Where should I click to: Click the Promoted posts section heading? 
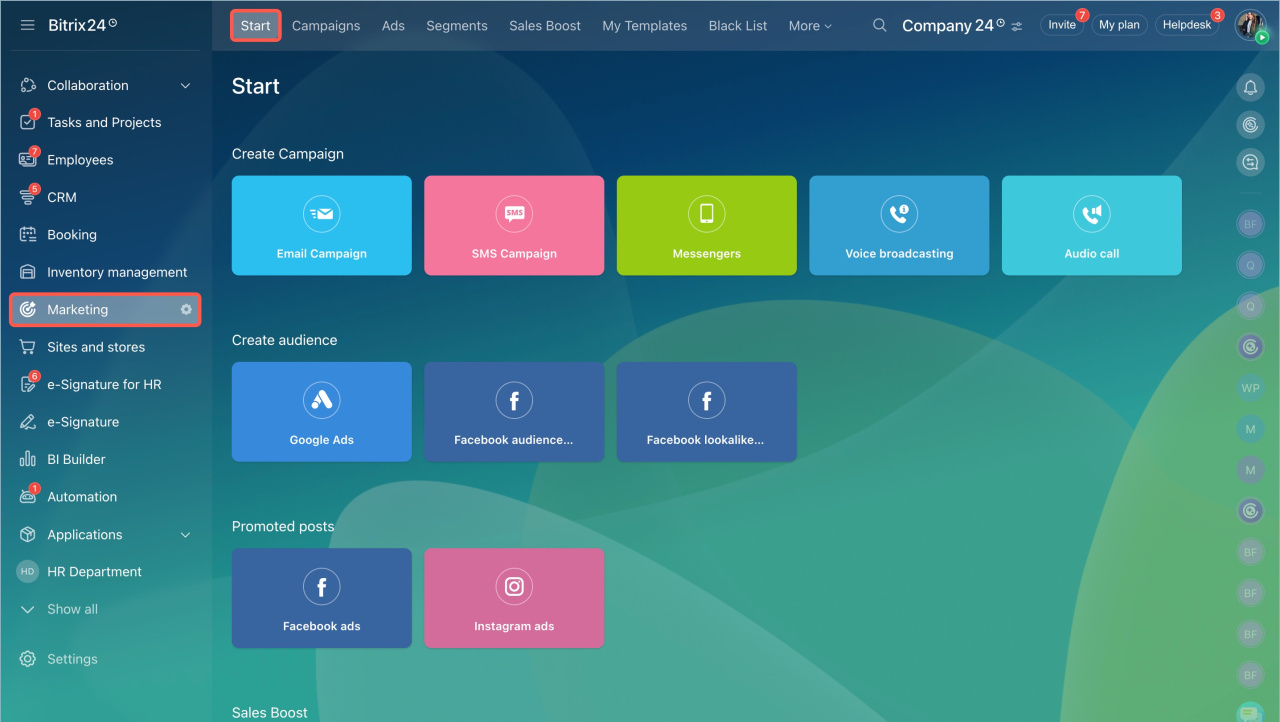click(283, 526)
